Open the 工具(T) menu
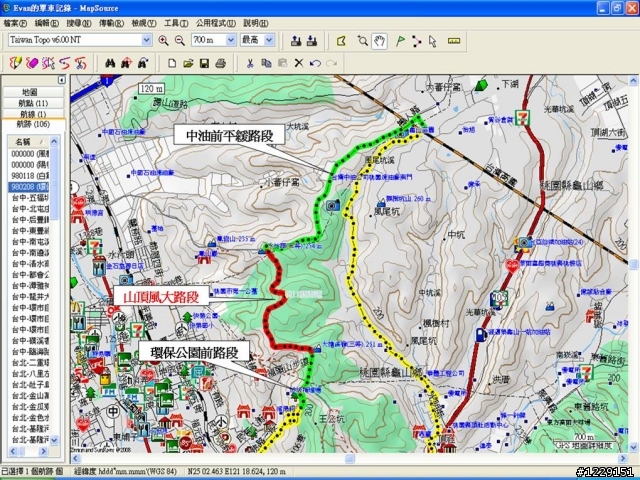The image size is (640, 480). tap(176, 23)
